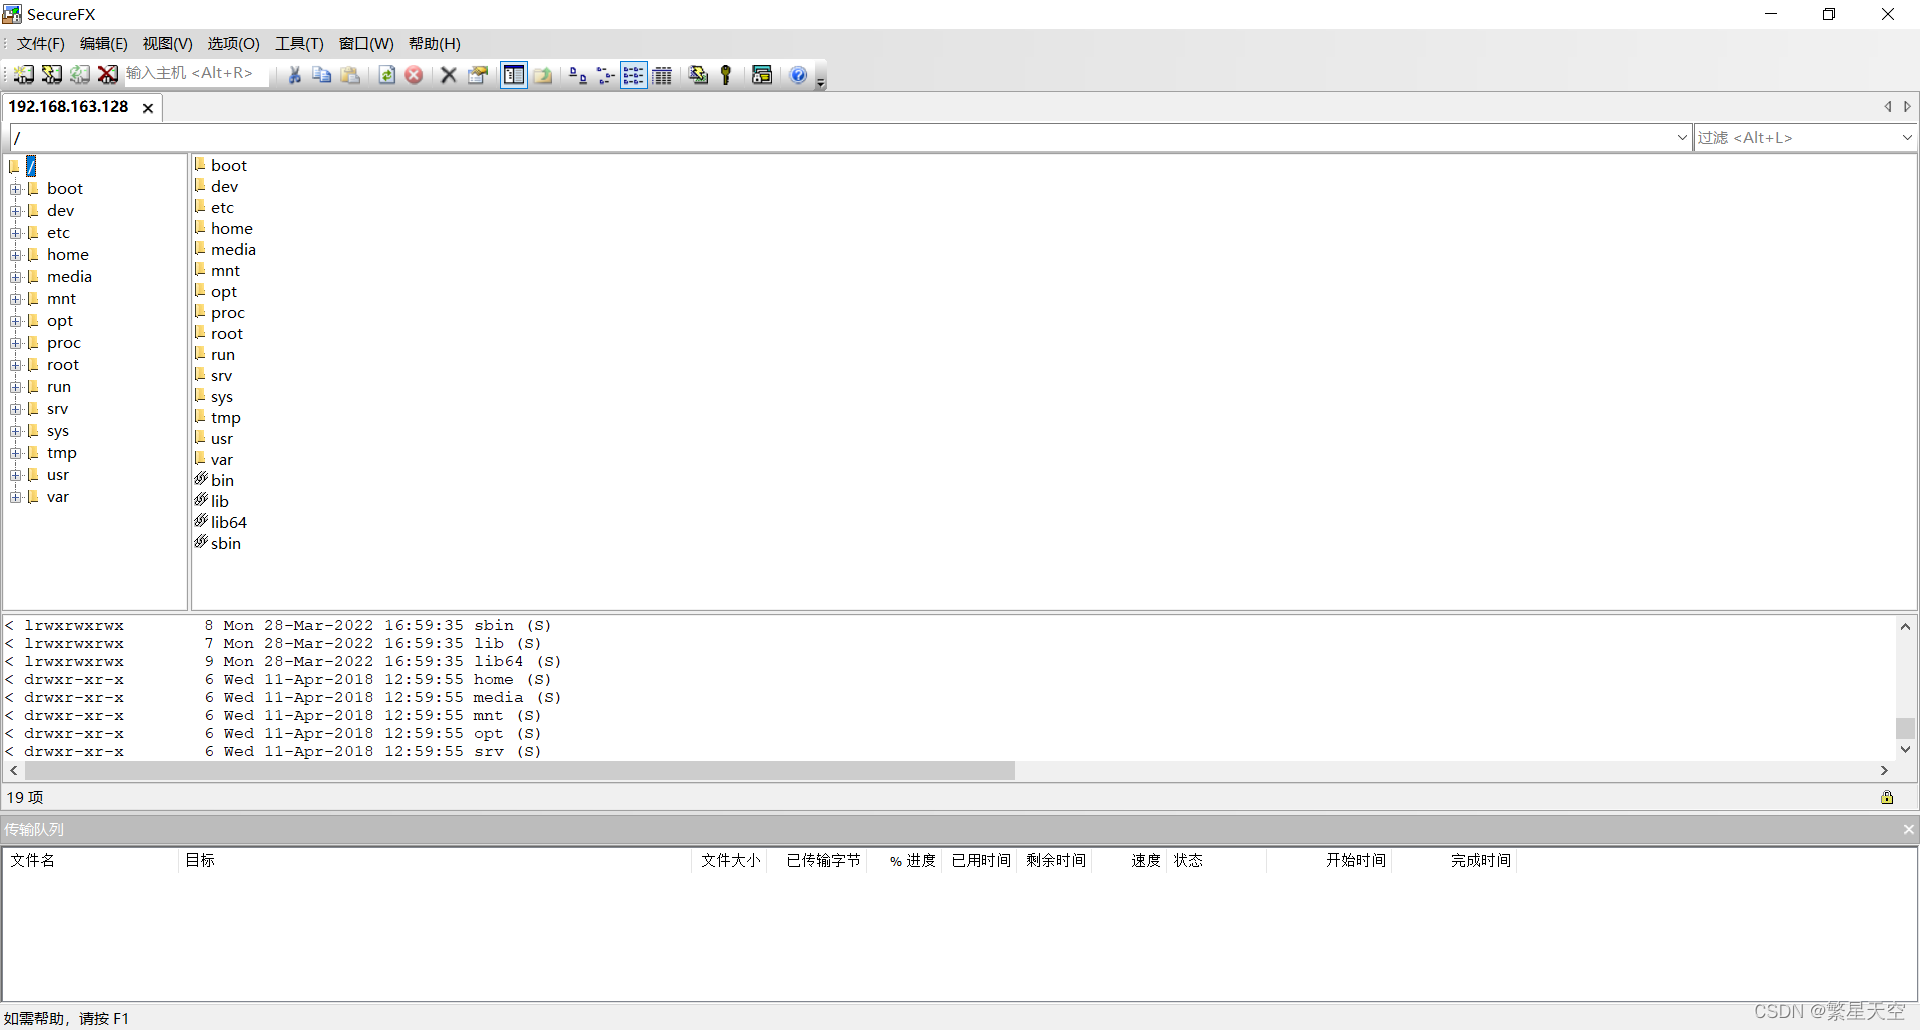1920x1030 pixels.
Task: Switch to details view mode
Action: pyautogui.click(x=662, y=75)
